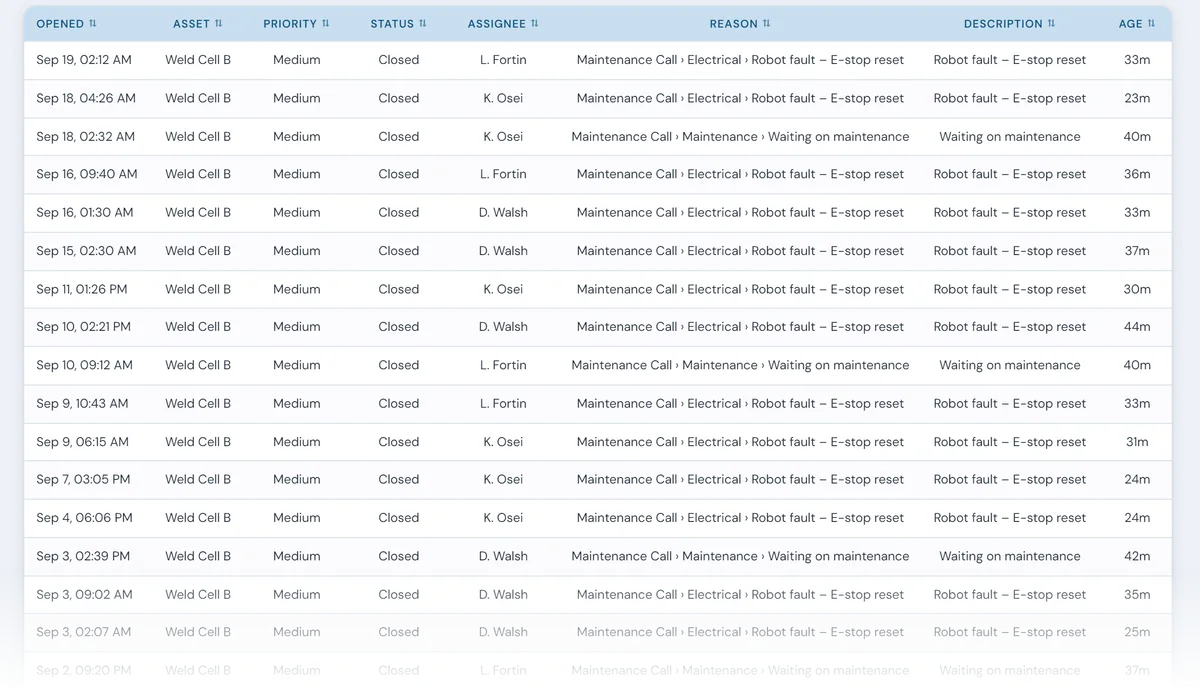Click the 30m age value
Image resolution: width=1200 pixels, height=687 pixels.
pos(1137,289)
